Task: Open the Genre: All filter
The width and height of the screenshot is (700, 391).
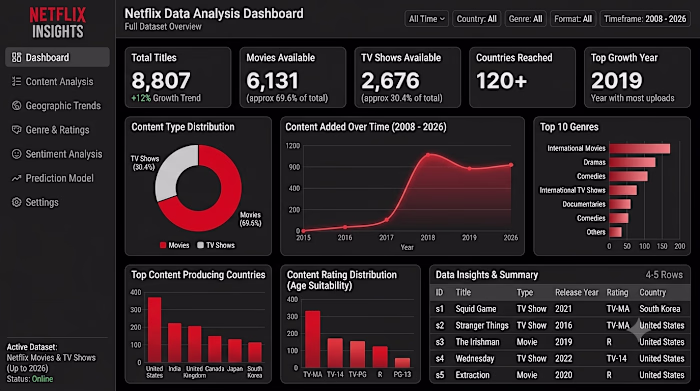Action: 525,19
